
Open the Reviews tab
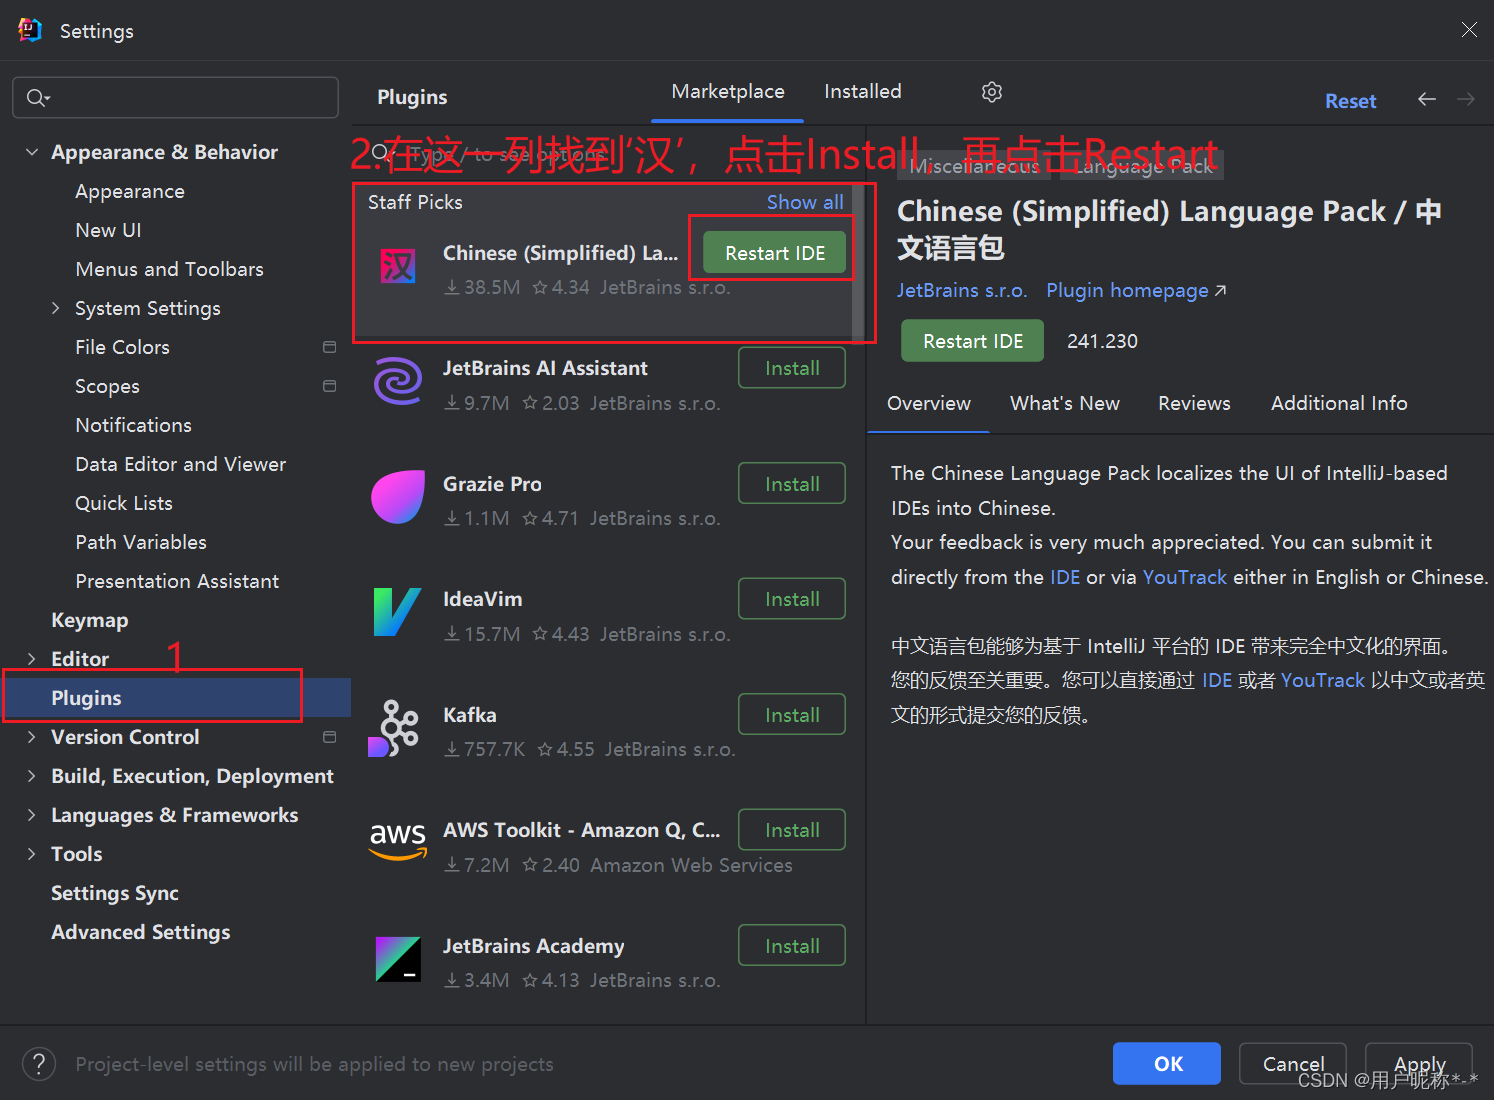(x=1194, y=403)
